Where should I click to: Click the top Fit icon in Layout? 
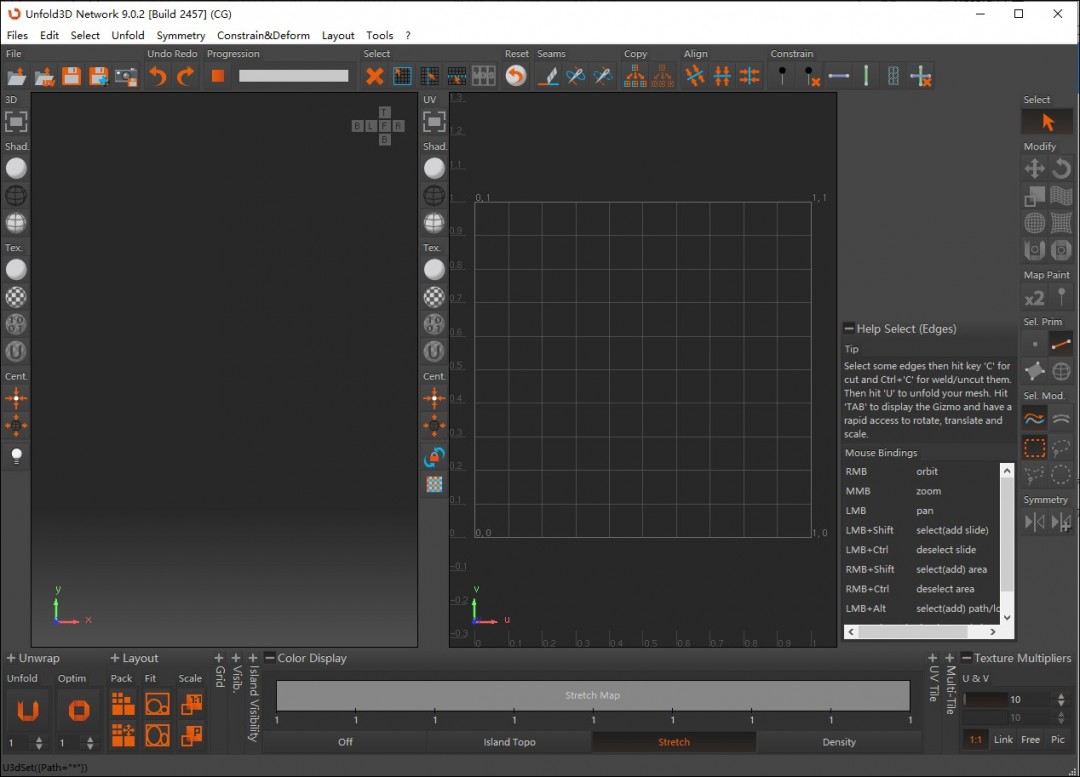(x=158, y=705)
